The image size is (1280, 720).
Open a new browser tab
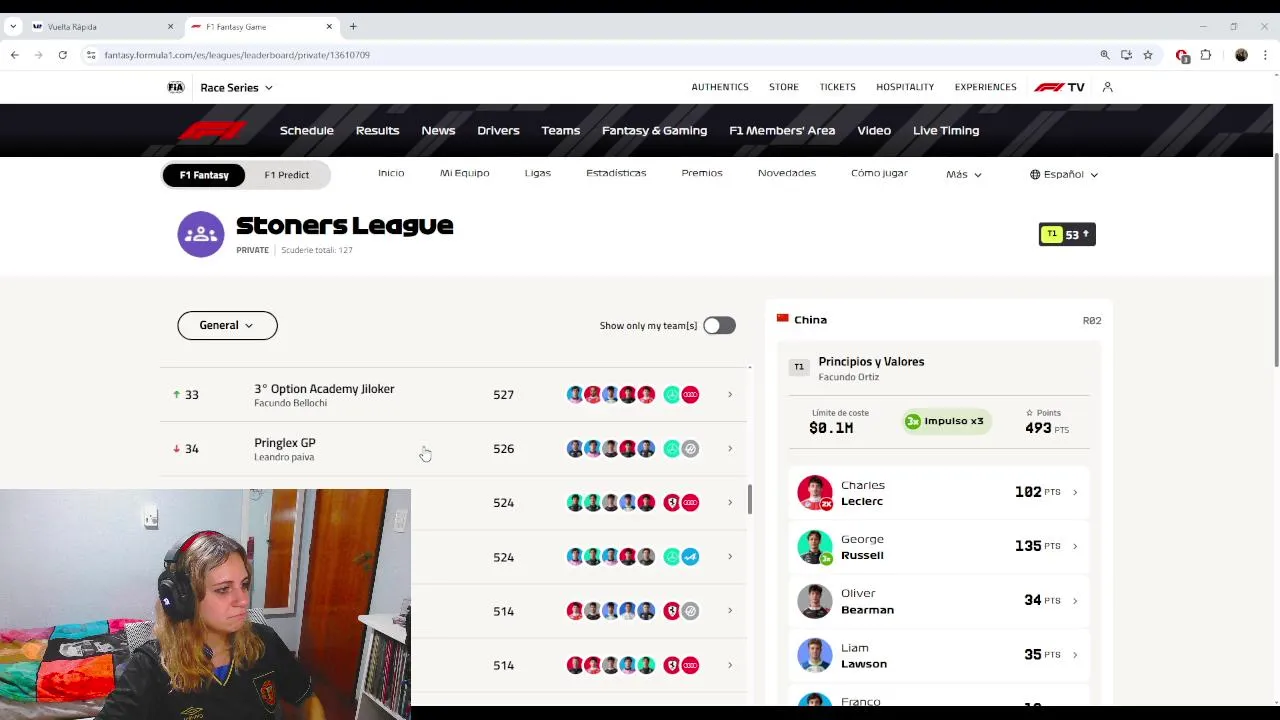tap(353, 27)
